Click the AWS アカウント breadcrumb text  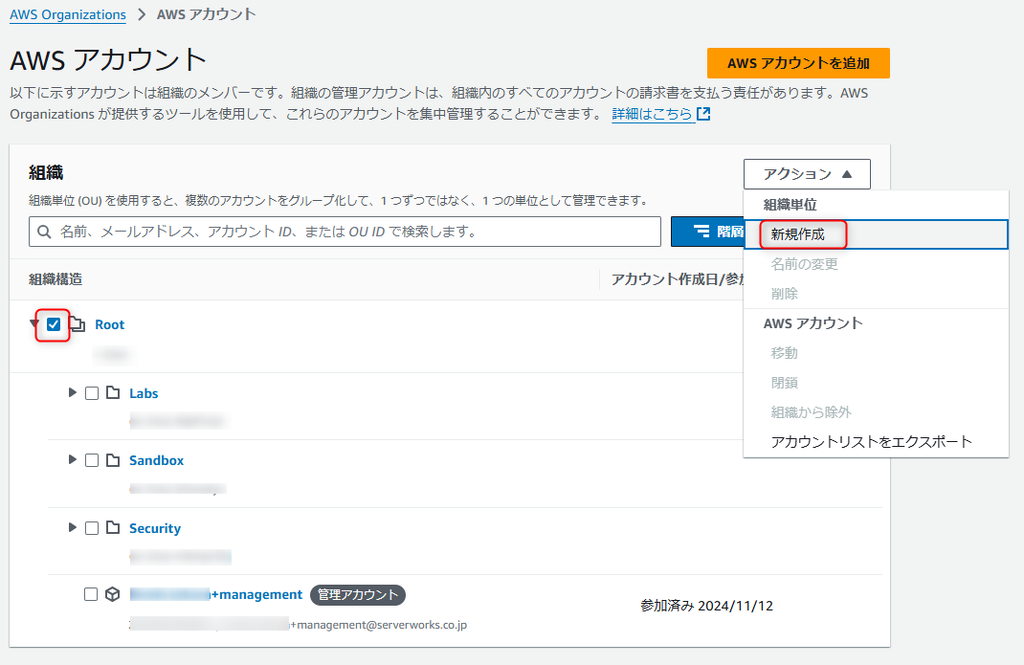206,14
